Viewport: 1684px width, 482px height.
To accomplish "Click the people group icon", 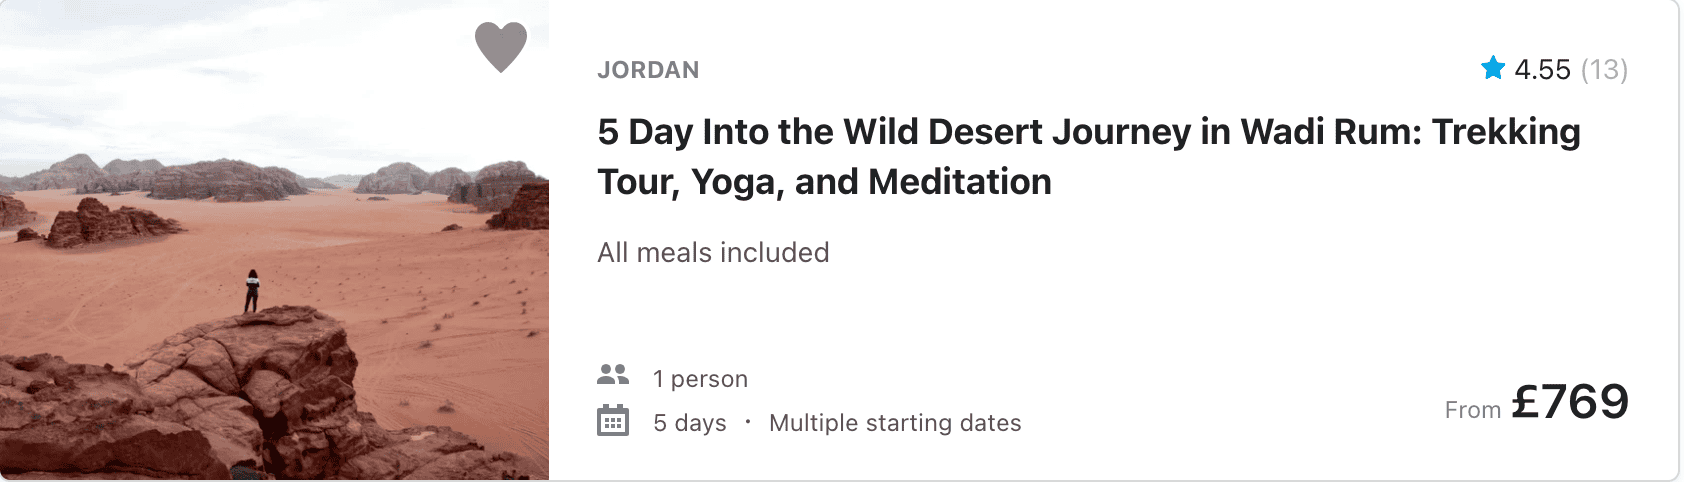I will tap(613, 375).
